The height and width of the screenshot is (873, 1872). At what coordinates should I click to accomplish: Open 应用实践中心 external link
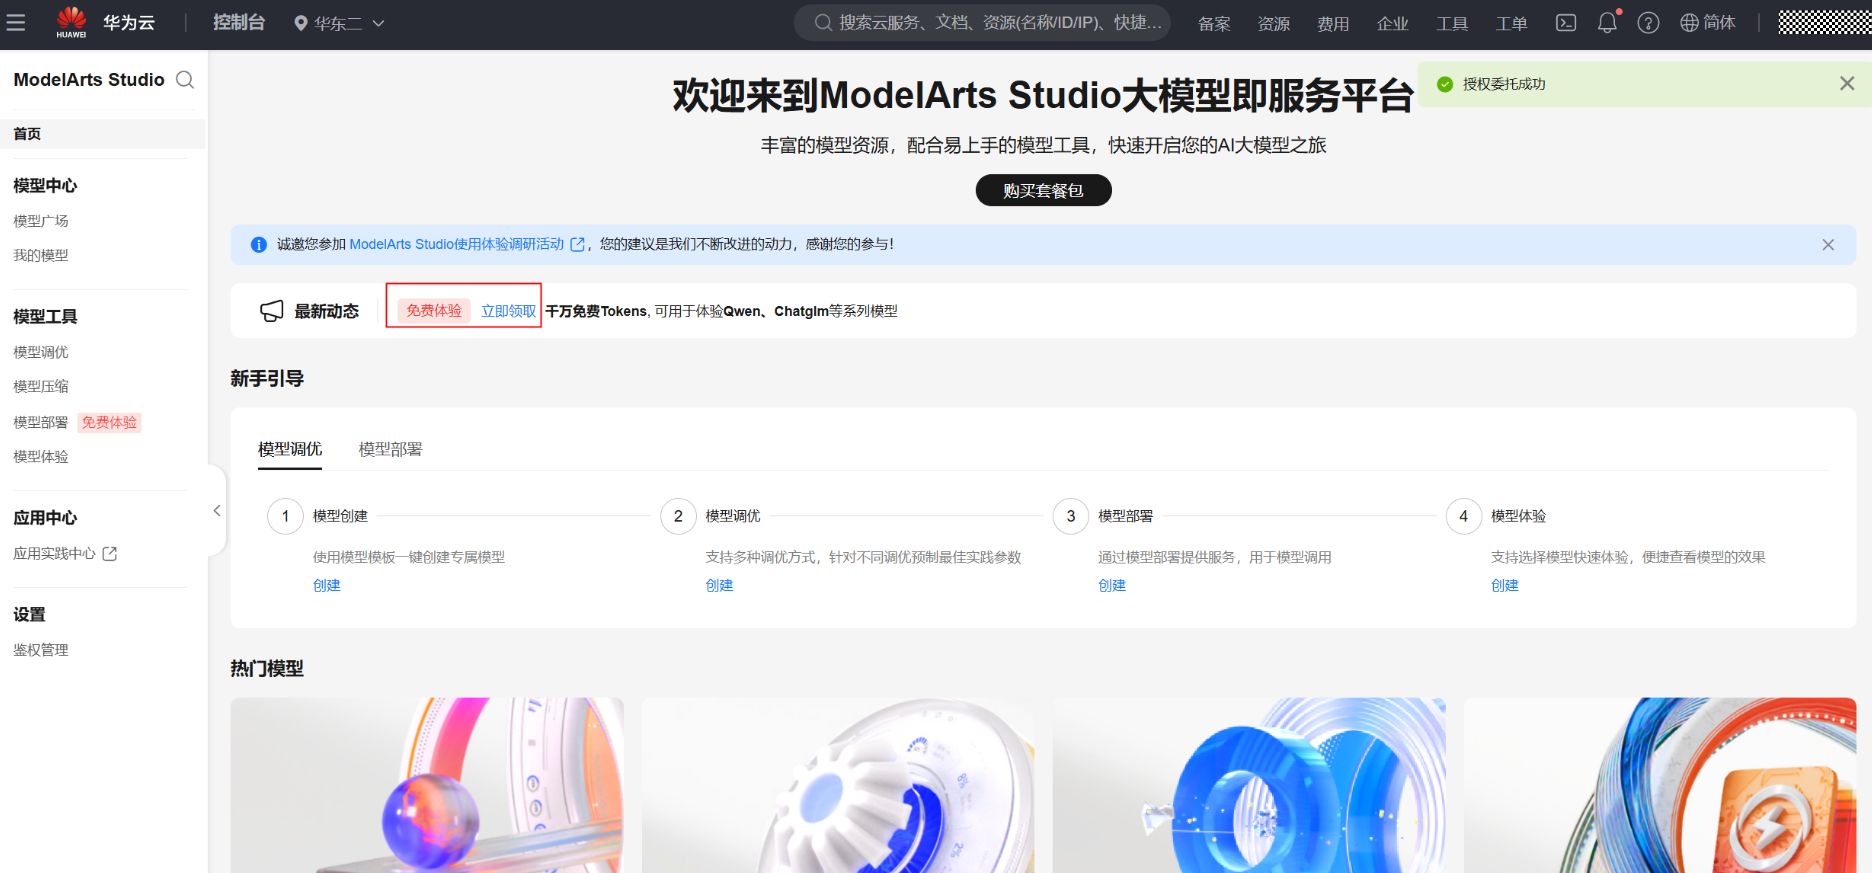click(65, 554)
